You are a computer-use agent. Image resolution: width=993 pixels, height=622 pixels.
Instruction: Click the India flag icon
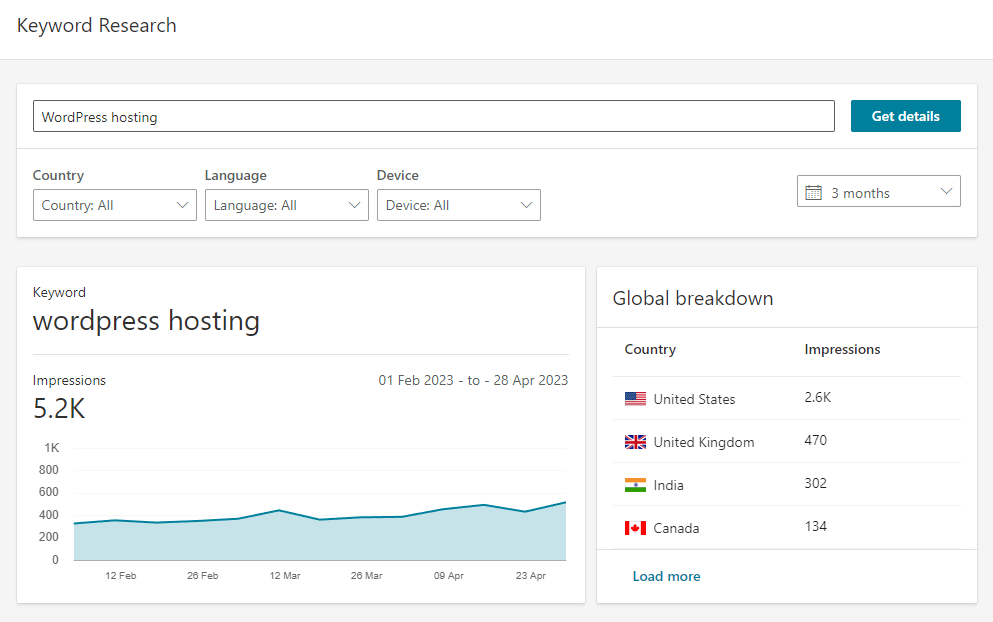pyautogui.click(x=635, y=485)
